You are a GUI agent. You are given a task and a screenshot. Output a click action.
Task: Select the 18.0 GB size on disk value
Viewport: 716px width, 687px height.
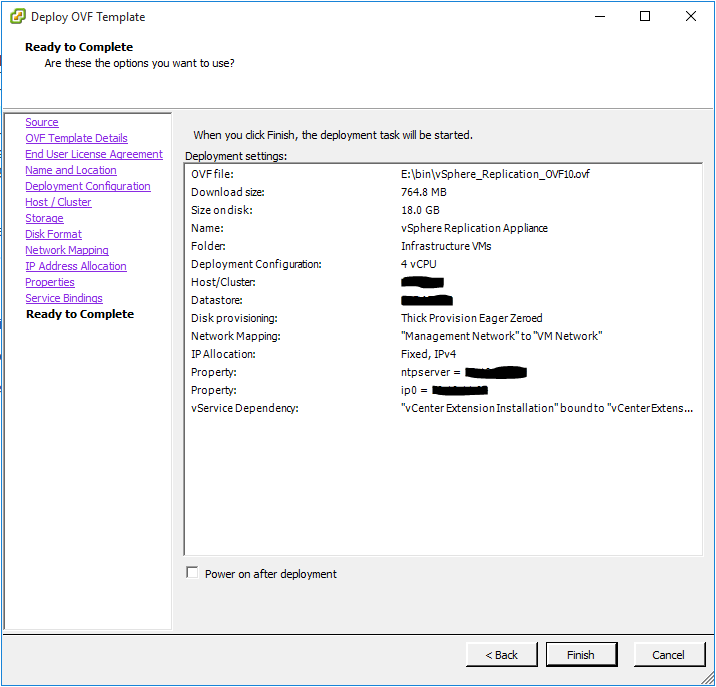[x=420, y=210]
